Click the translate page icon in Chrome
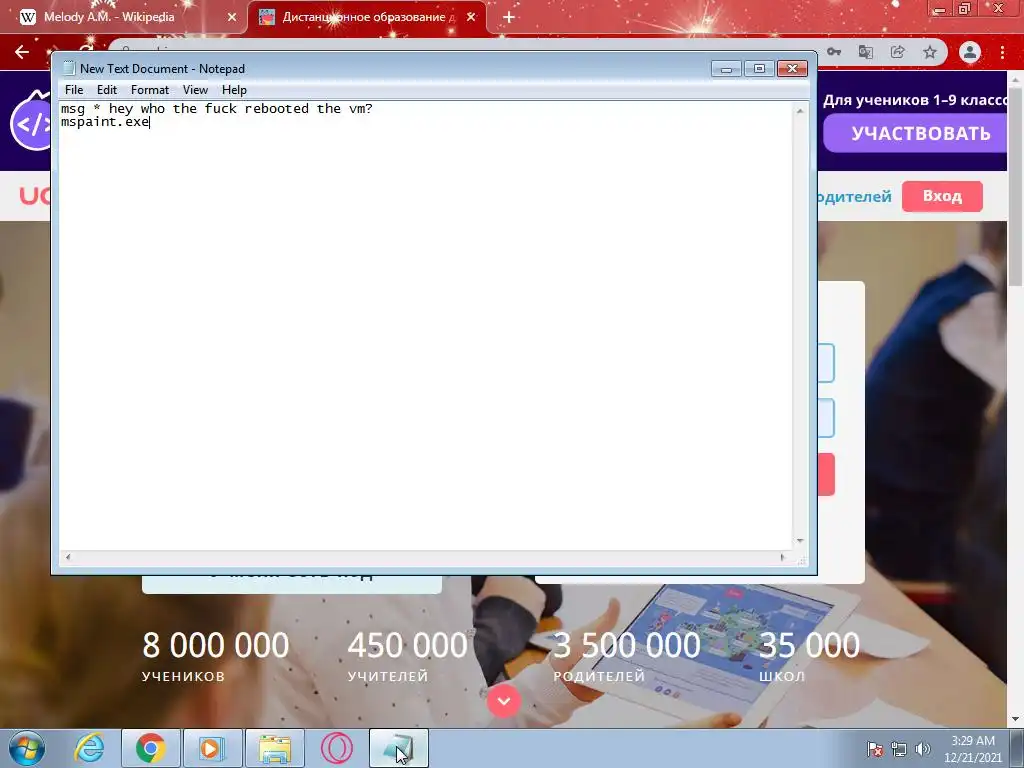Image resolution: width=1024 pixels, height=768 pixels. point(866,52)
